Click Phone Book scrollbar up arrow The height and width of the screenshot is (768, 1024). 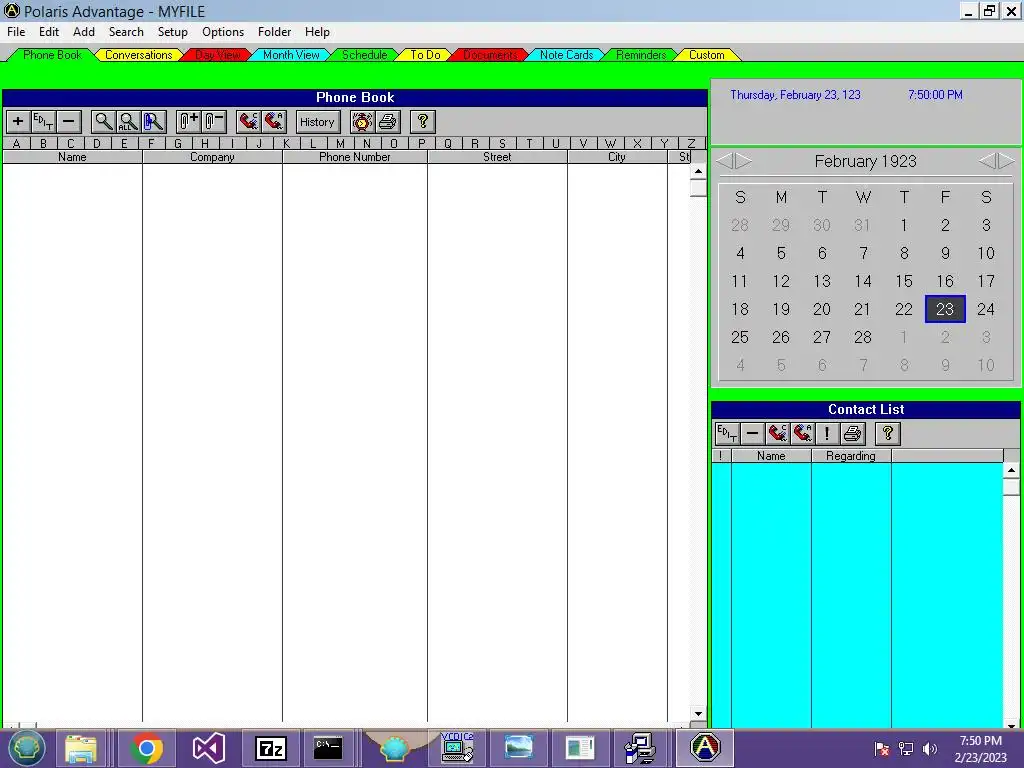[x=698, y=171]
